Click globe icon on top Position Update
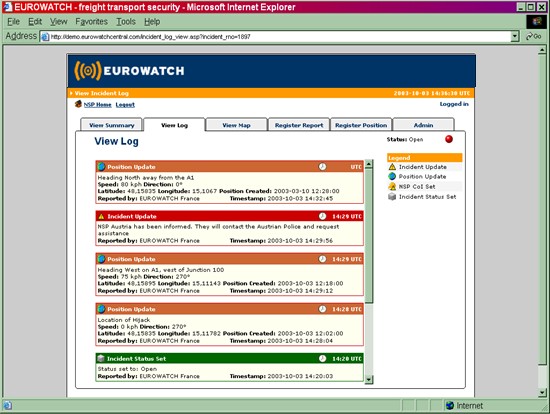Screen dimensions: 550x414 point(101,166)
